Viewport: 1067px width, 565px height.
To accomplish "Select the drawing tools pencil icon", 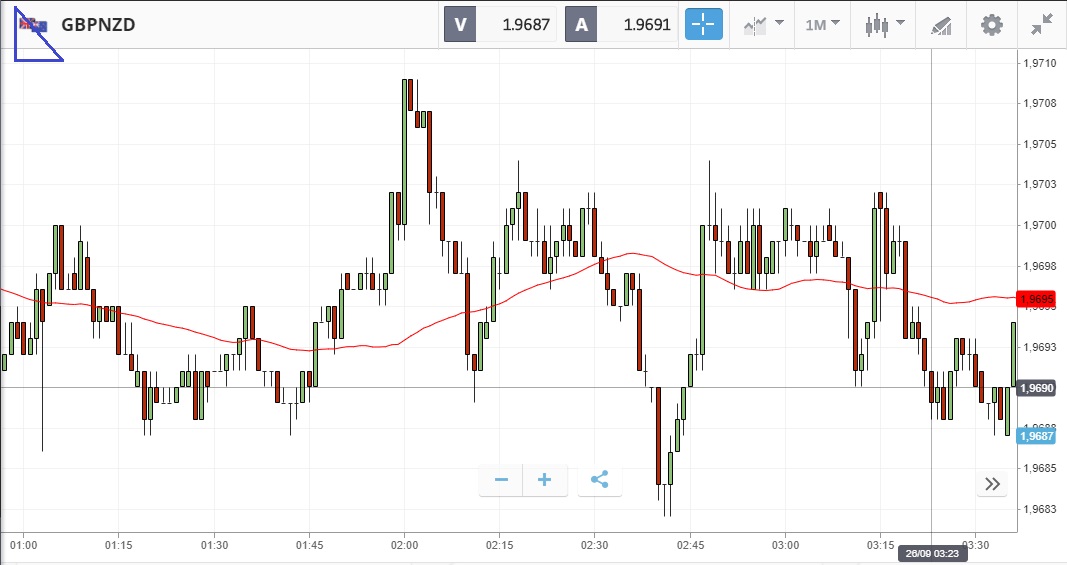I will tap(941, 26).
